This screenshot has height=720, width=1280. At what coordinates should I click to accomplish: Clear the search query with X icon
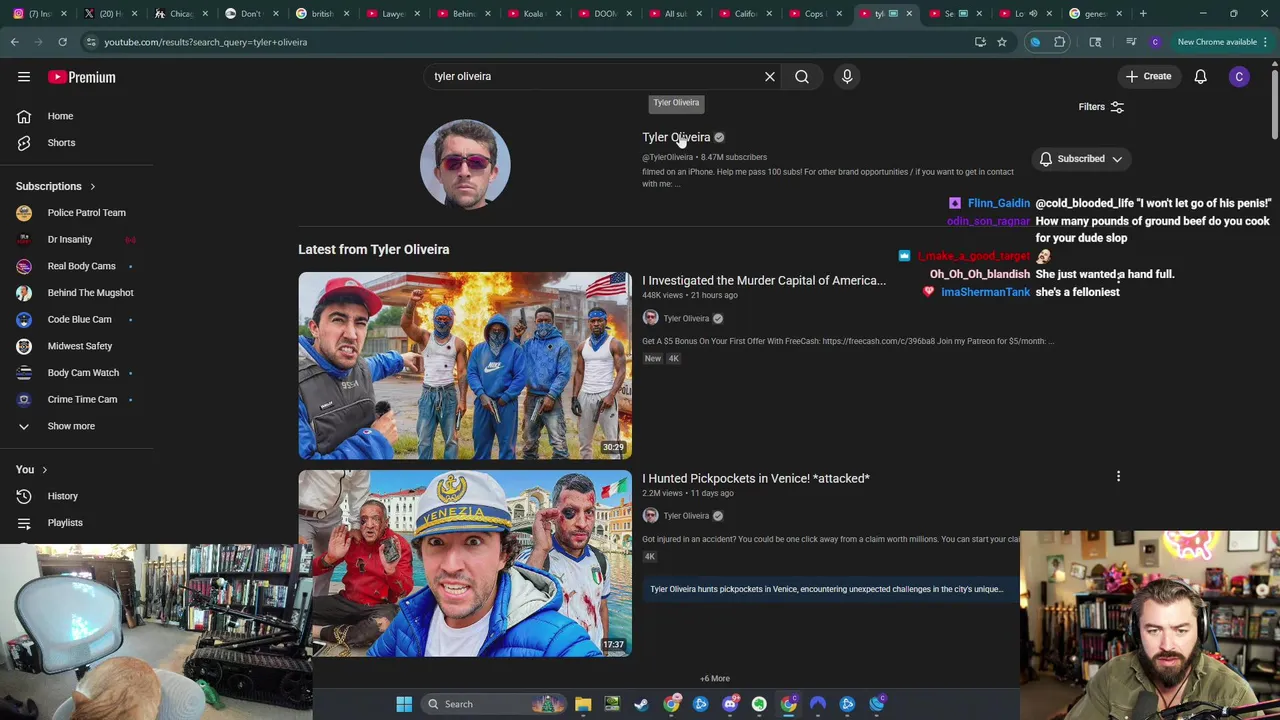(770, 76)
